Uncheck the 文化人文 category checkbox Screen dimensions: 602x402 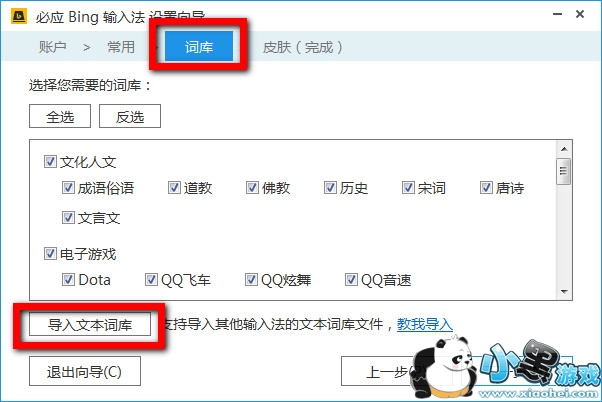[50, 162]
